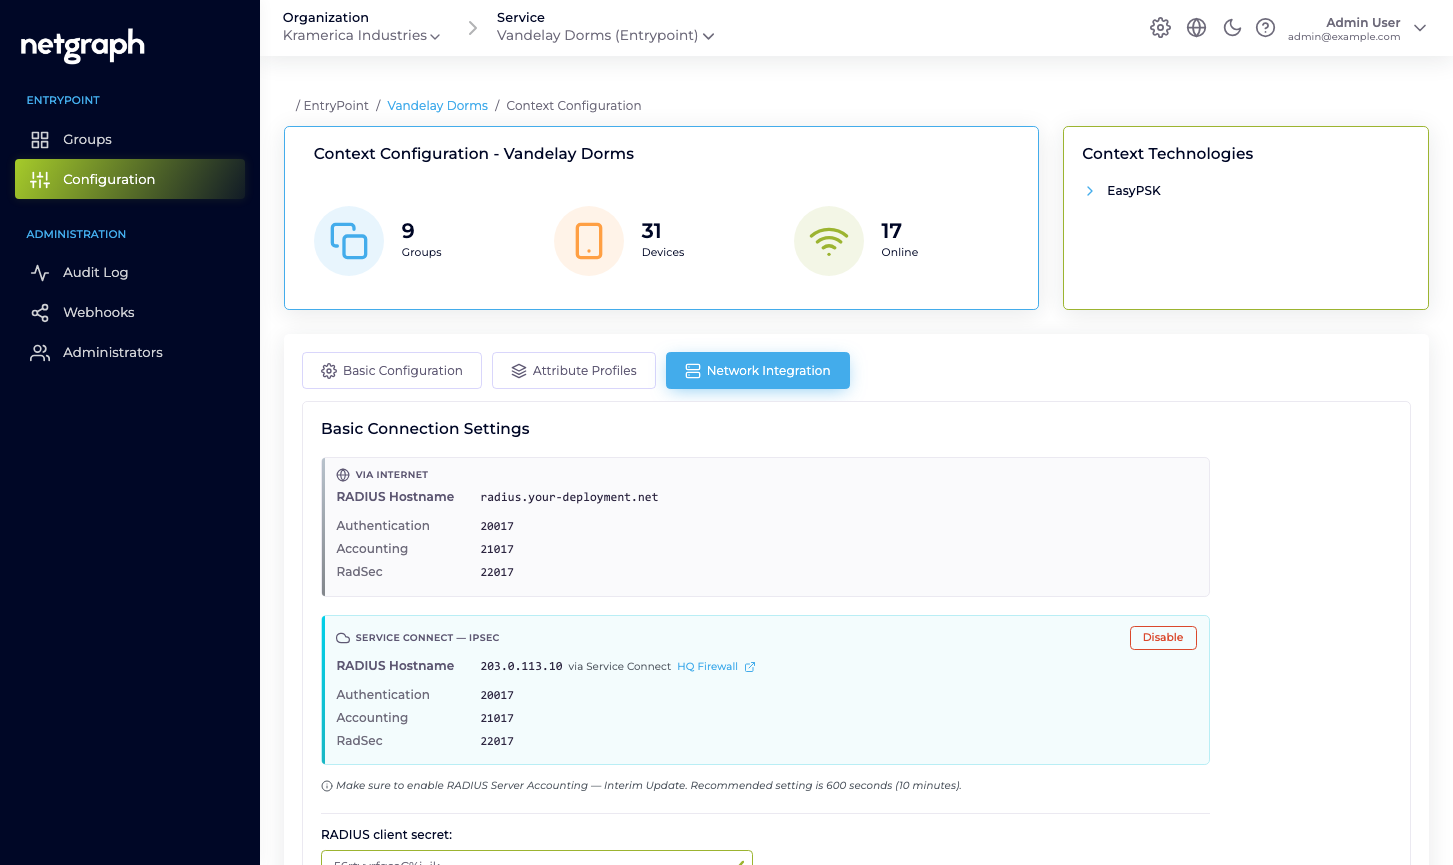Toggle dark mode with the moon icon
The height and width of the screenshot is (865, 1453).
point(1232,28)
